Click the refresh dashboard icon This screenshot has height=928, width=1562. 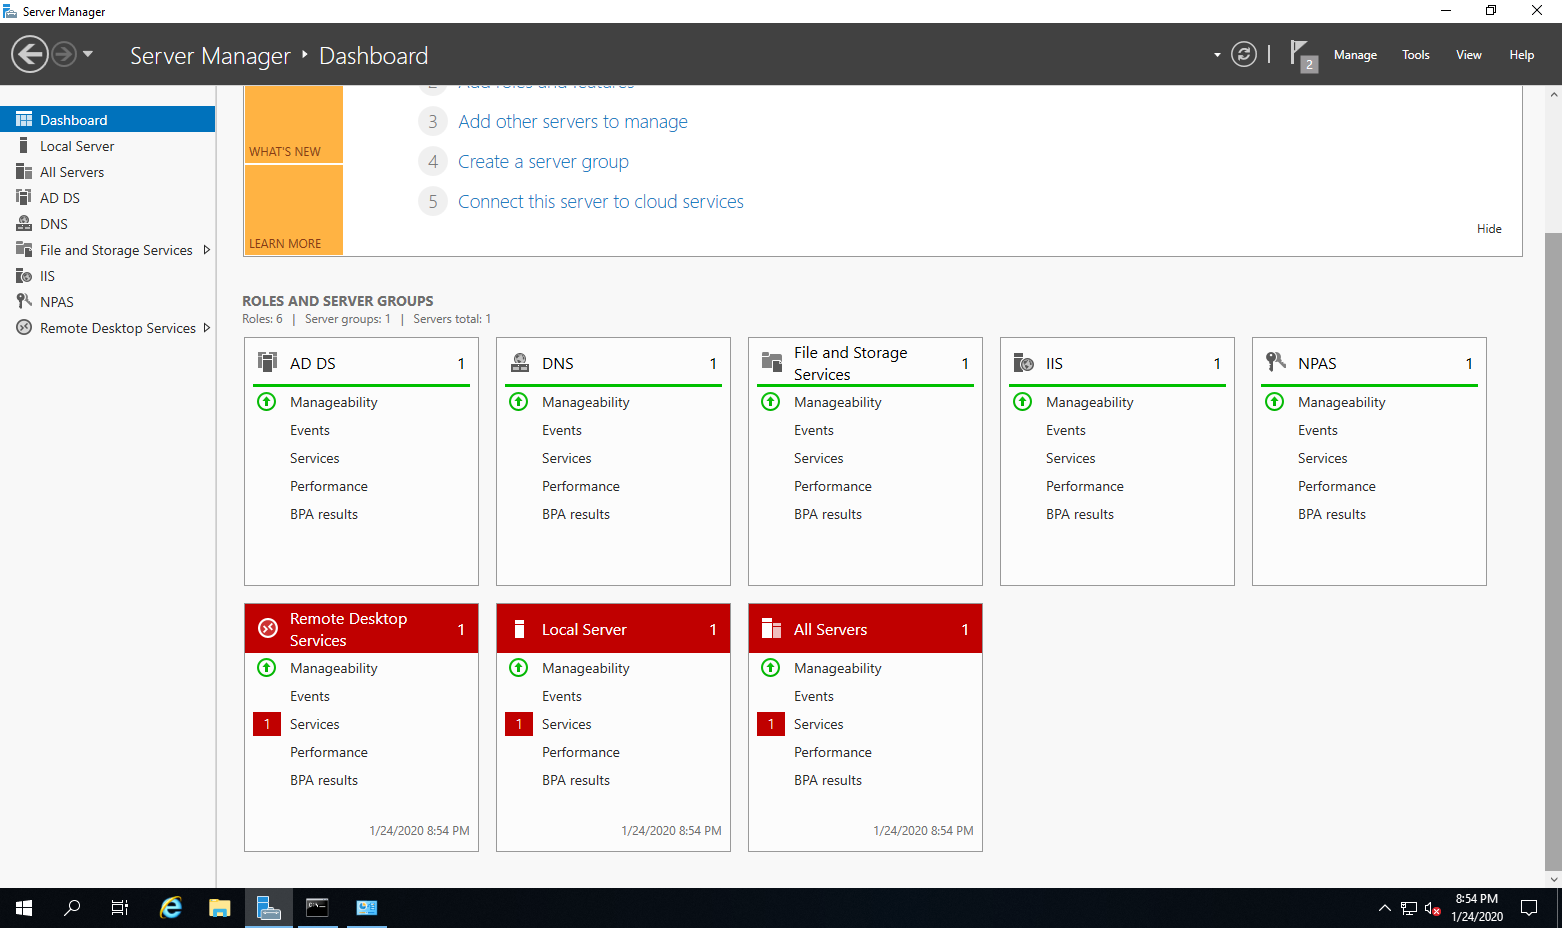click(x=1243, y=54)
